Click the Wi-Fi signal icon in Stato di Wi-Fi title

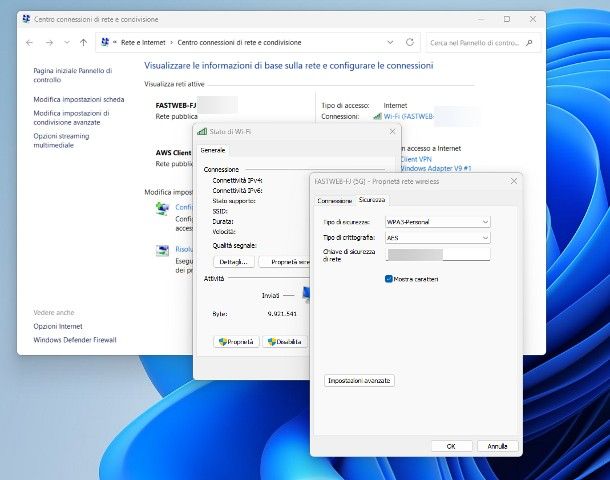202,131
